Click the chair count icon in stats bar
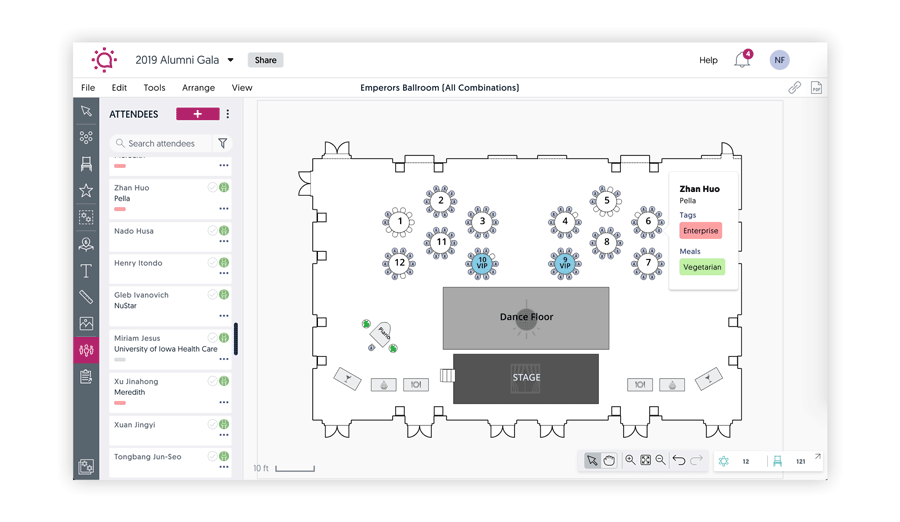This screenshot has height=522, width=900. point(778,461)
